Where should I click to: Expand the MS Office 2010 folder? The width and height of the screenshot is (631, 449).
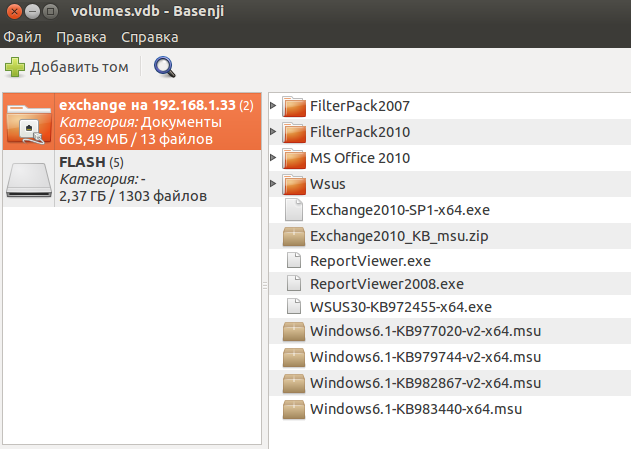click(x=273, y=158)
